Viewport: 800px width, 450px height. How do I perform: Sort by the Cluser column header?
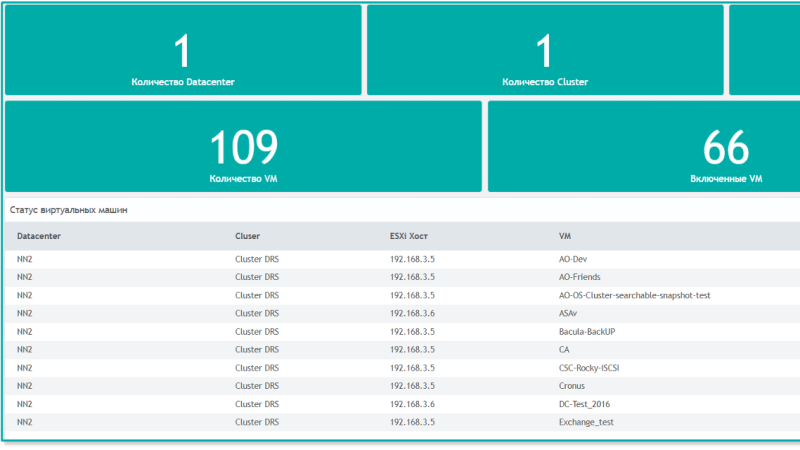247,236
